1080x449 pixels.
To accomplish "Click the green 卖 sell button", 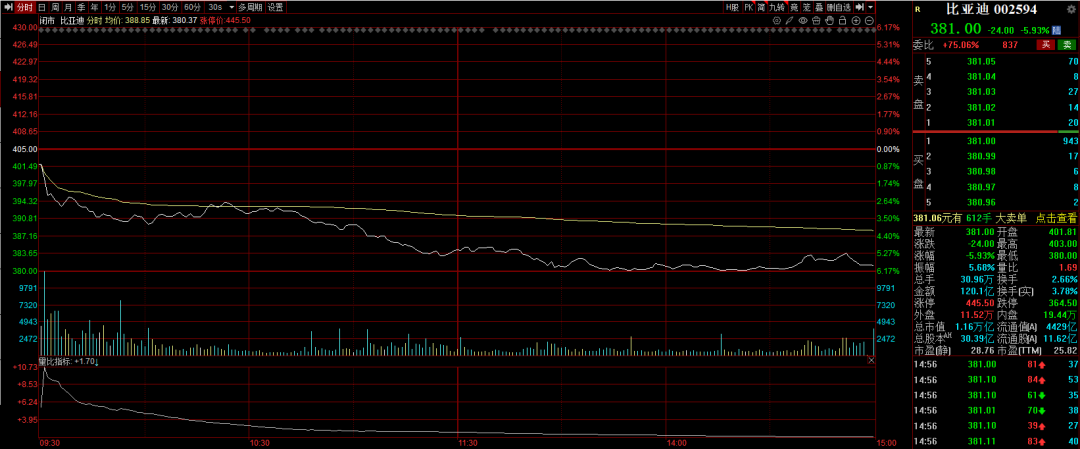I will (x=1066, y=45).
